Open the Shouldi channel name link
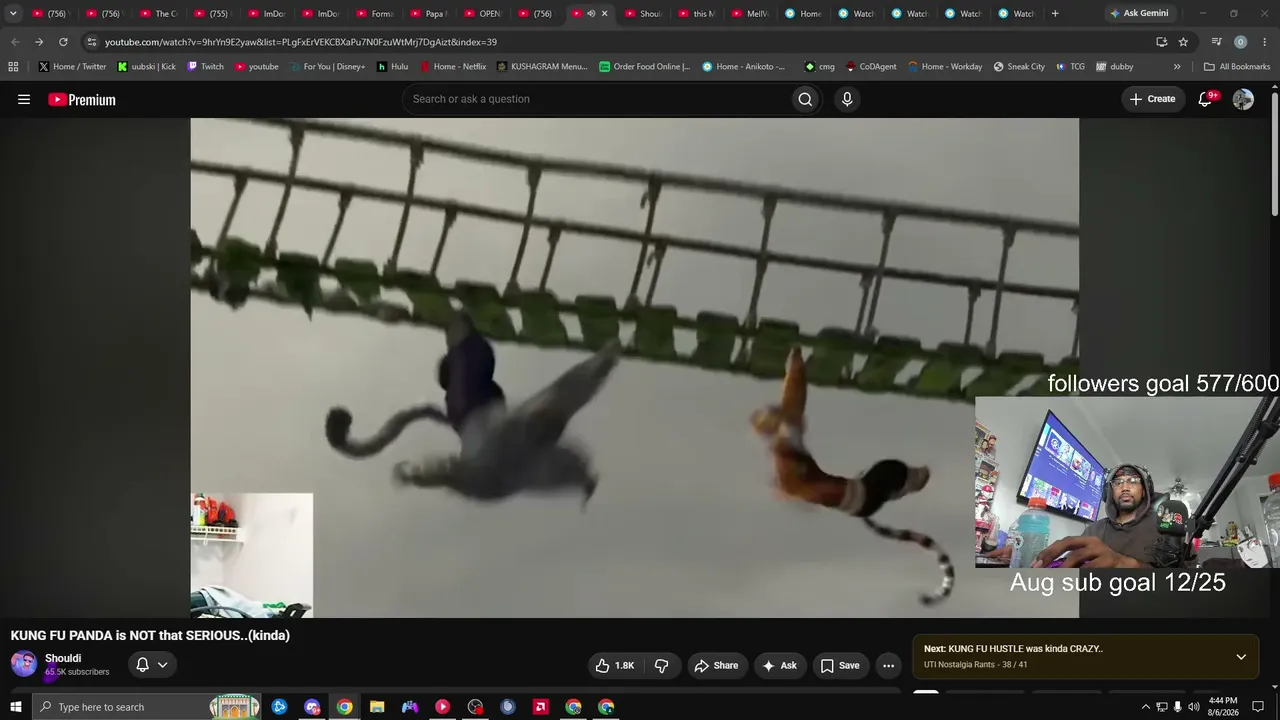1280x720 pixels. point(63,658)
